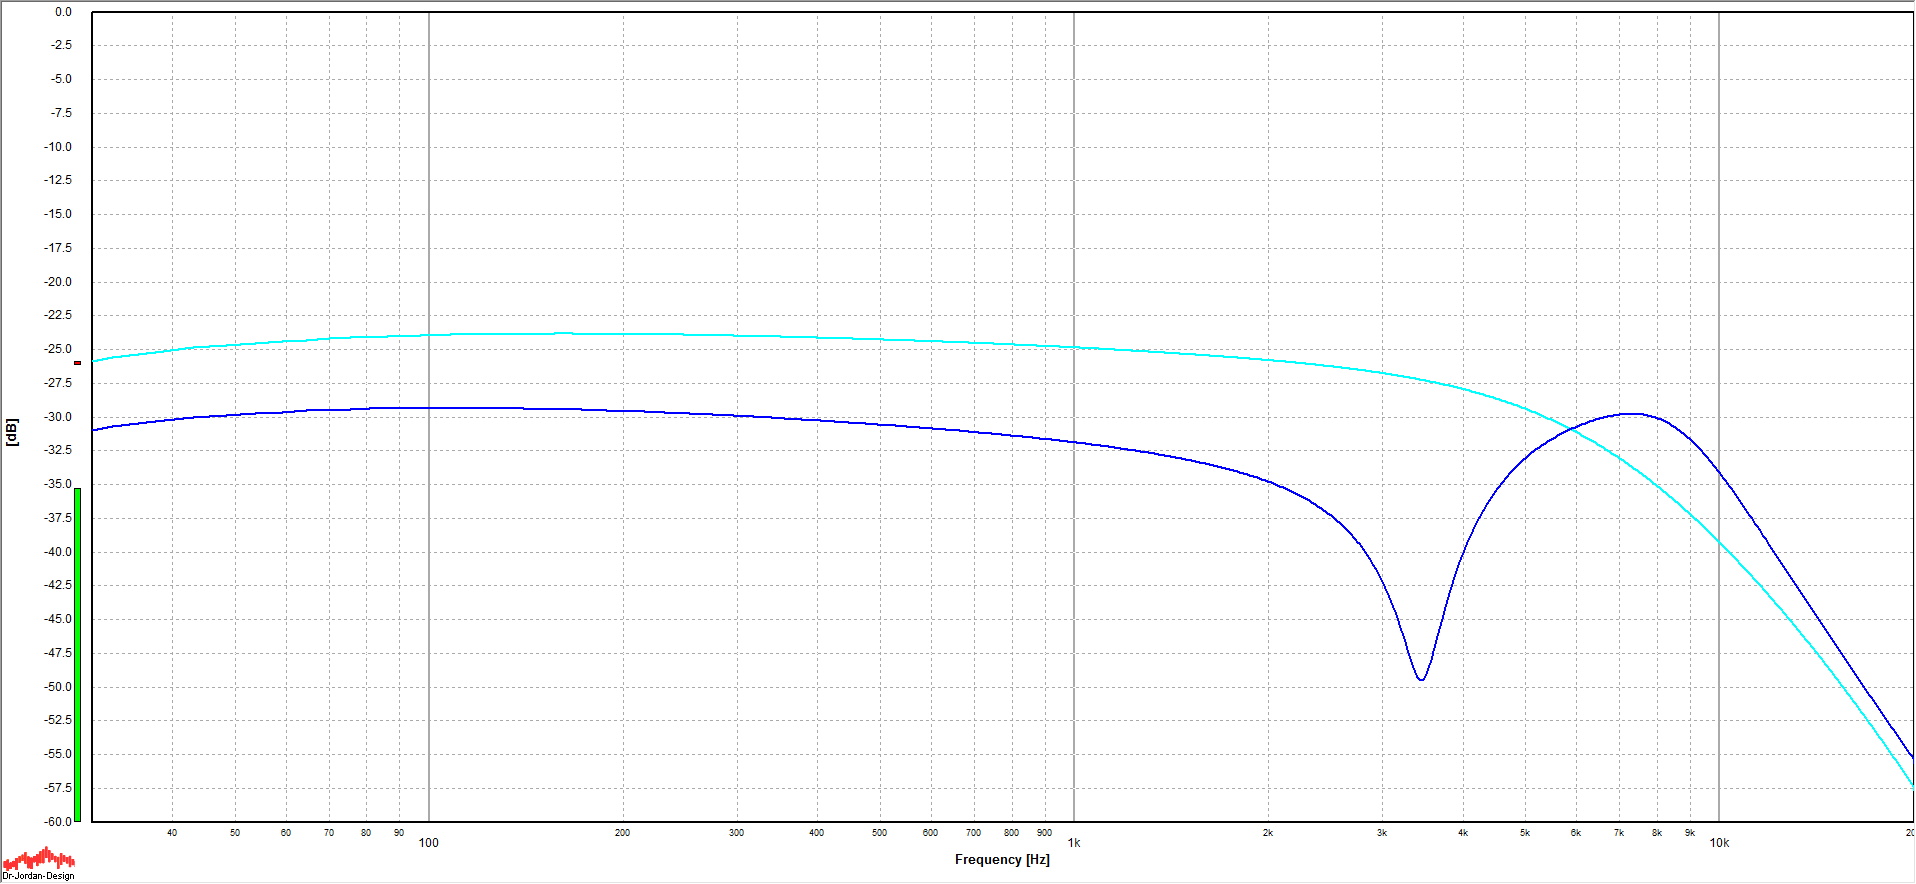This screenshot has height=884, width=1916.
Task: Click the cyan curve at 1k line
Action: point(1074,347)
